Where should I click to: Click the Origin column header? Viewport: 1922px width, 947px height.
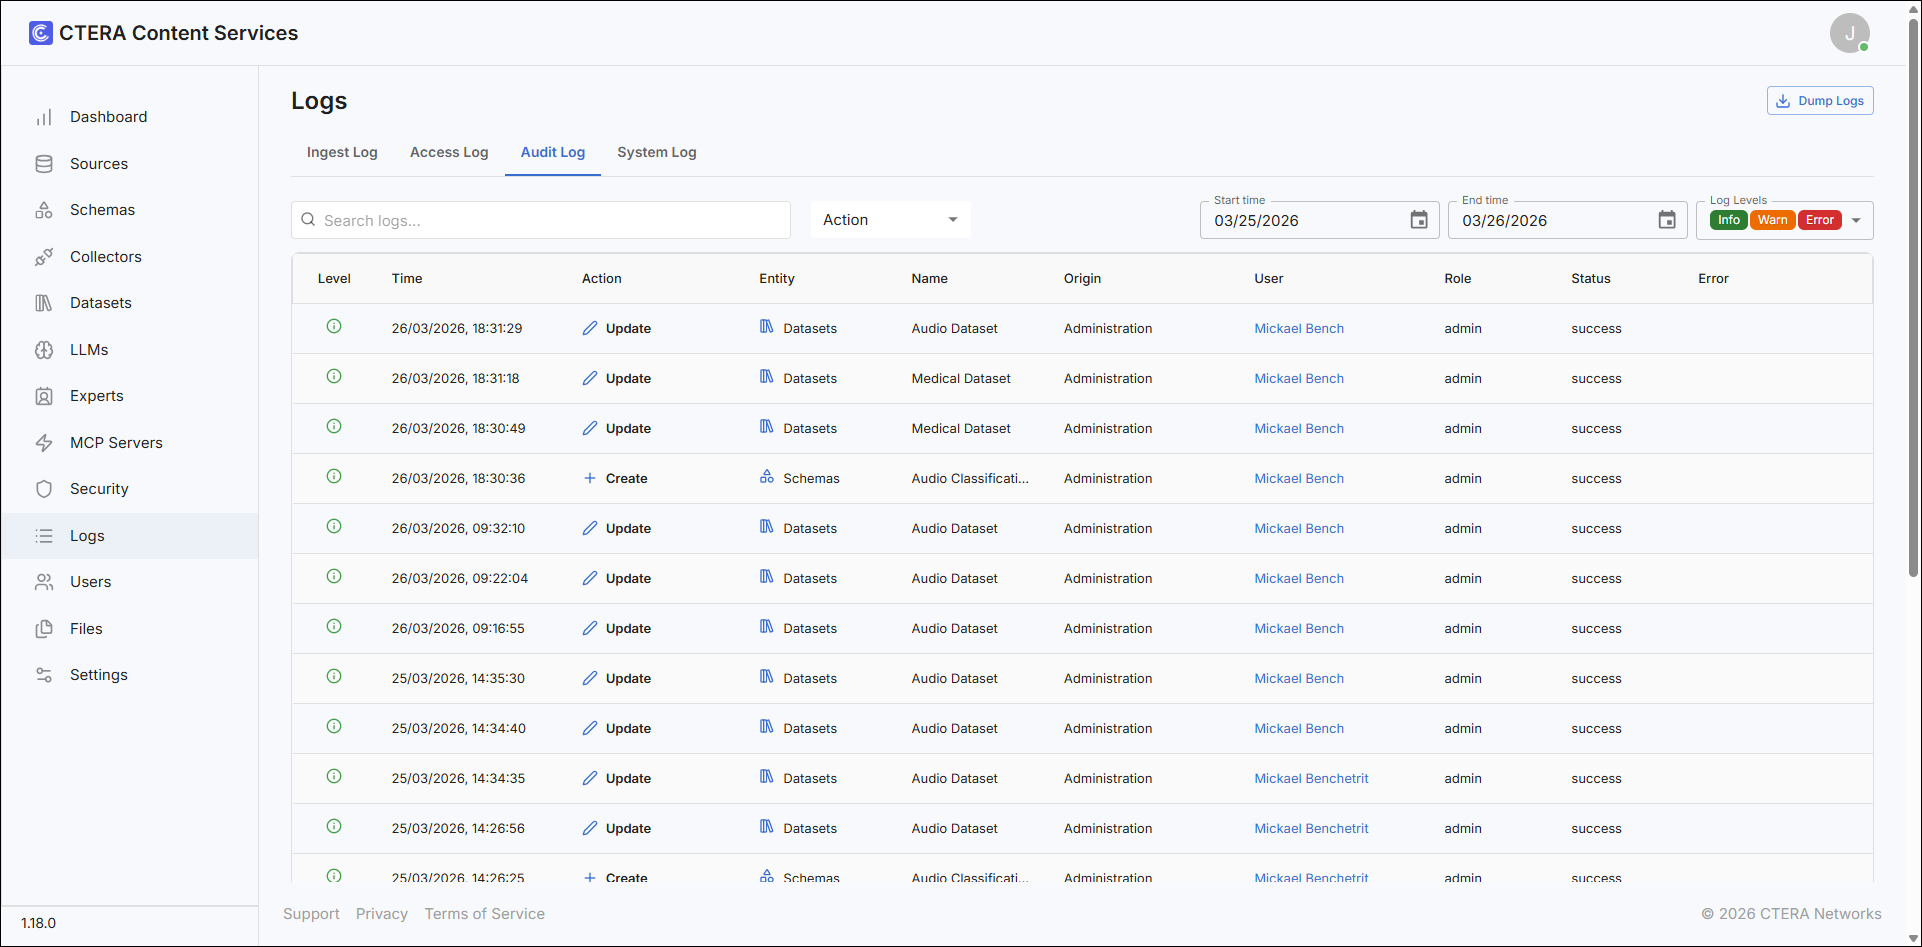tap(1082, 279)
